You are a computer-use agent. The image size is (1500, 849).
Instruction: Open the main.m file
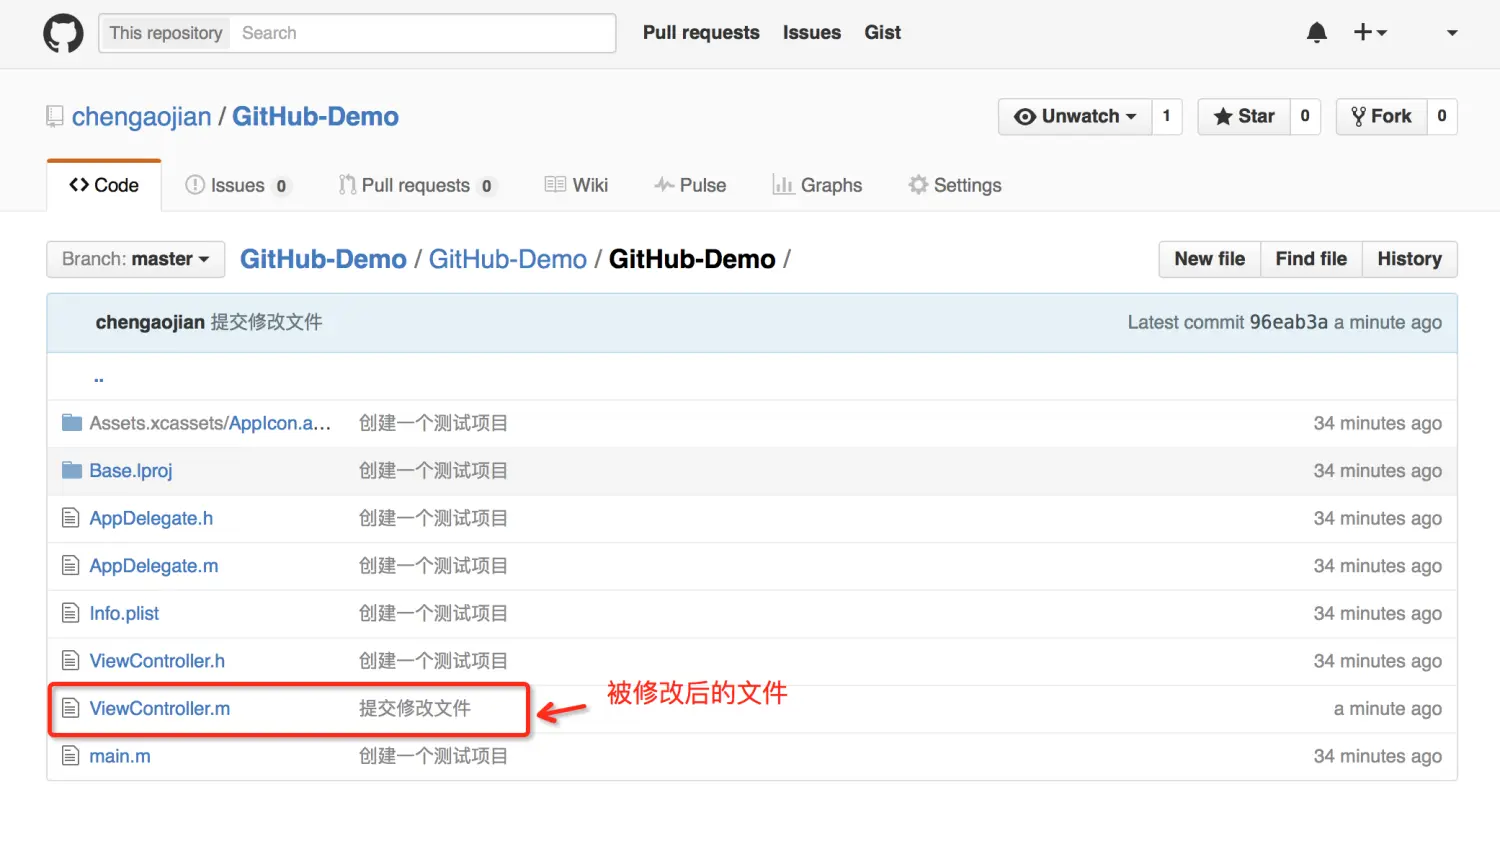coord(120,756)
